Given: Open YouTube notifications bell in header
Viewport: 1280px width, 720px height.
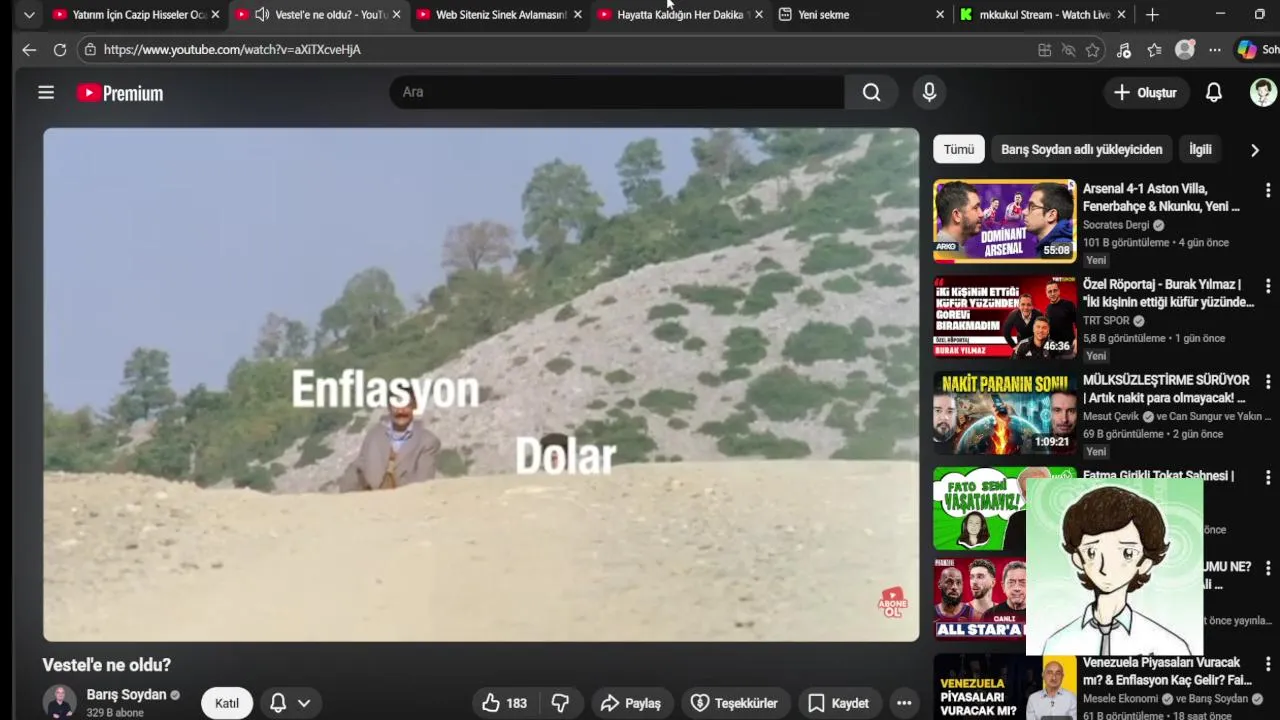Looking at the screenshot, I should coord(1214,92).
